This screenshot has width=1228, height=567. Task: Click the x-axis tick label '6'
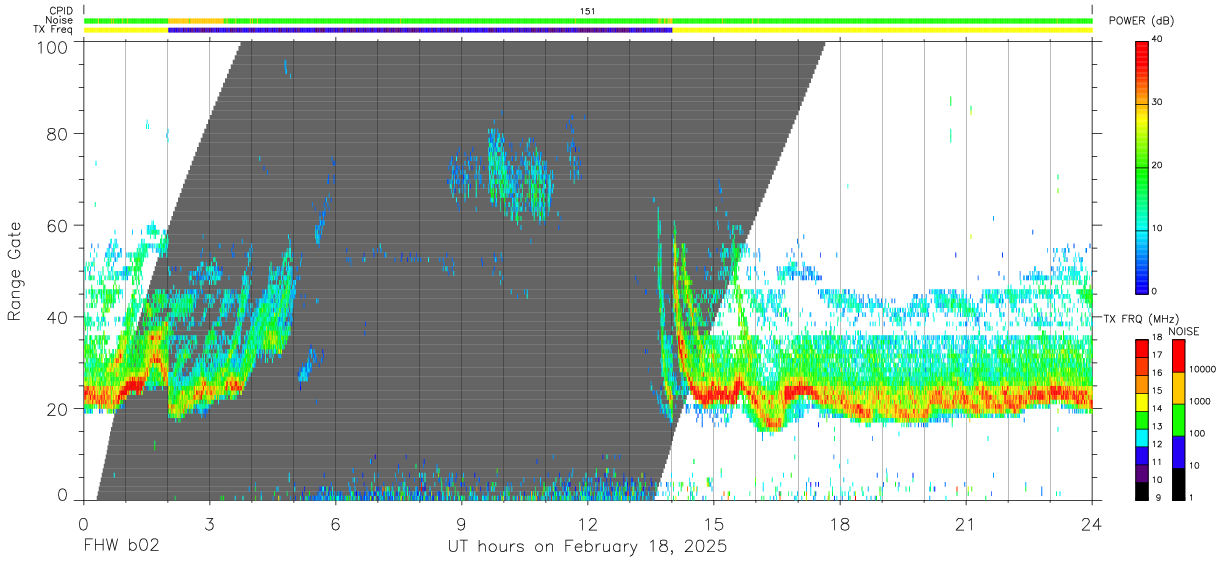335,523
